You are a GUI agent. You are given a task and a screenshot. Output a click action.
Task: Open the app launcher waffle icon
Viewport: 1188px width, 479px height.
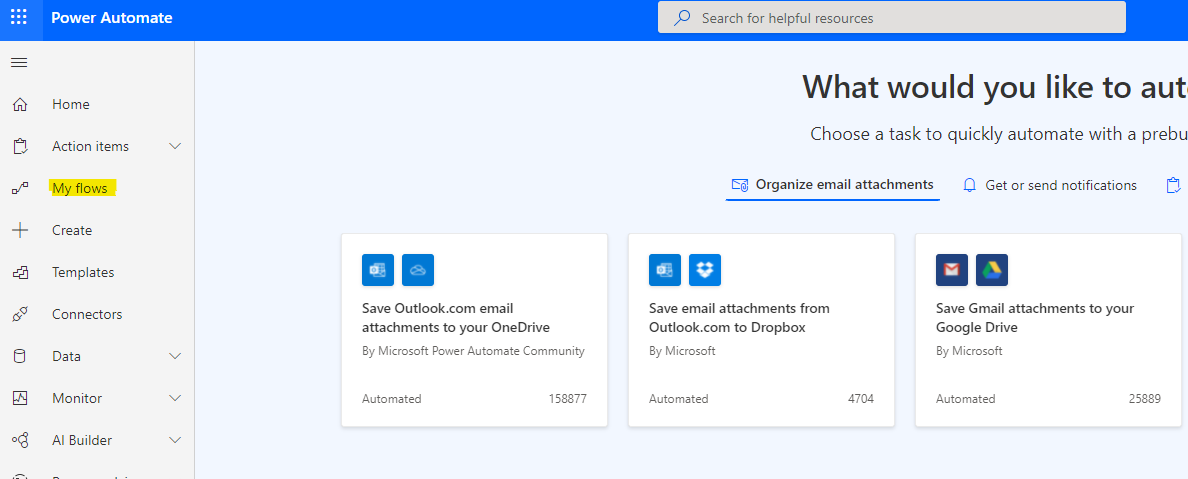click(19, 17)
